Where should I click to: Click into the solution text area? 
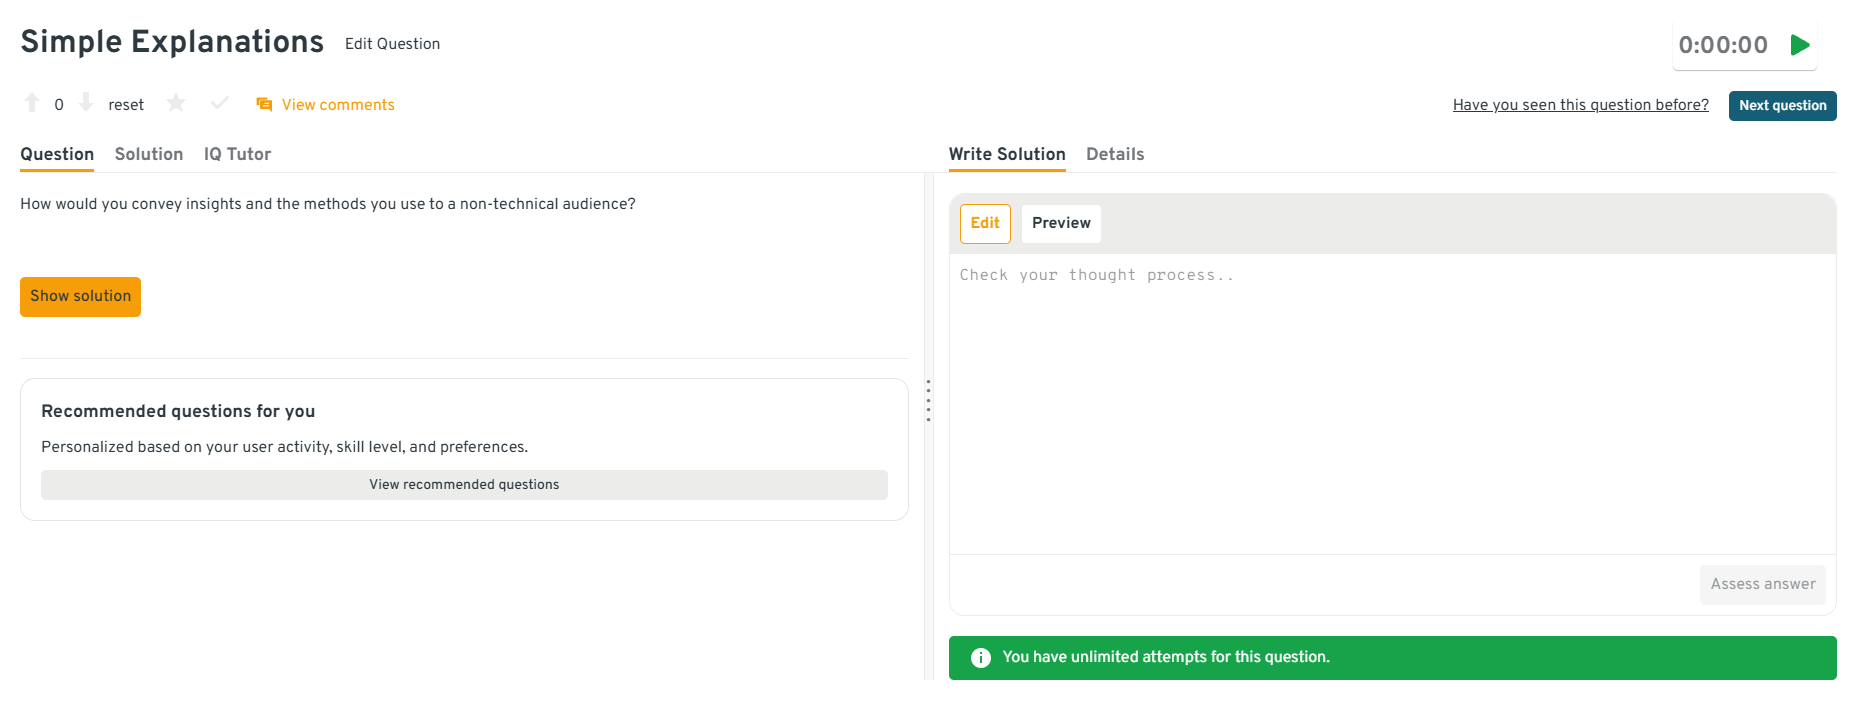1392,400
